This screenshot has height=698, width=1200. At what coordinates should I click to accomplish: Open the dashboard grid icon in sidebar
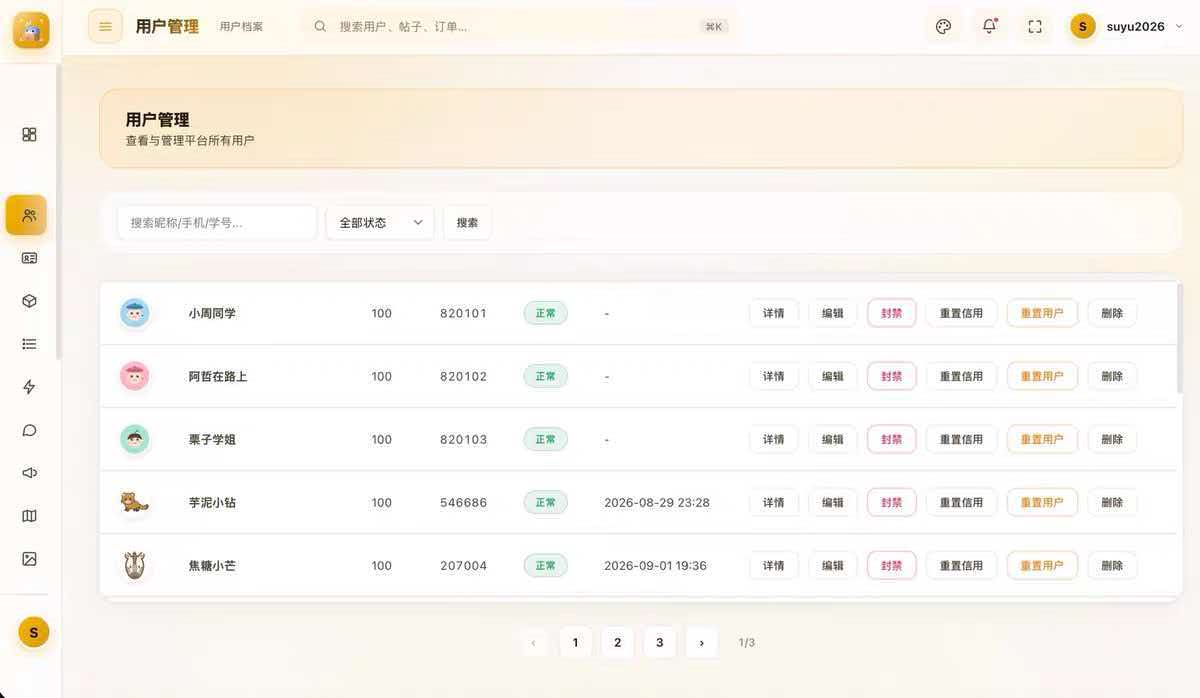(29, 134)
